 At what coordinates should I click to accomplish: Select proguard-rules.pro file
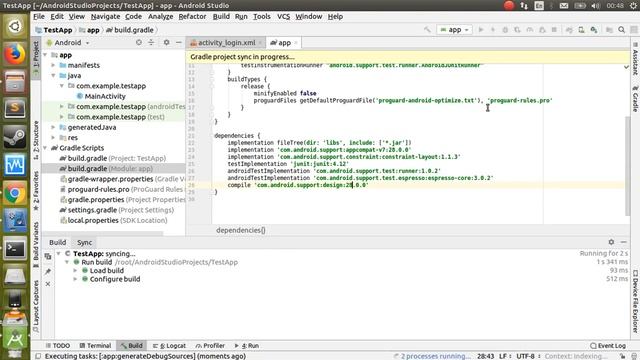[122, 189]
